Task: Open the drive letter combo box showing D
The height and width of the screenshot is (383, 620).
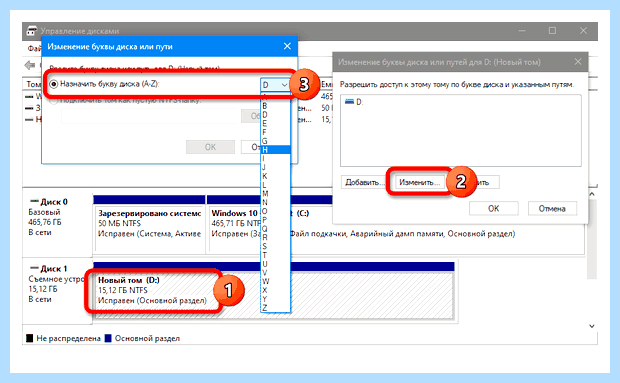Action: (x=275, y=85)
